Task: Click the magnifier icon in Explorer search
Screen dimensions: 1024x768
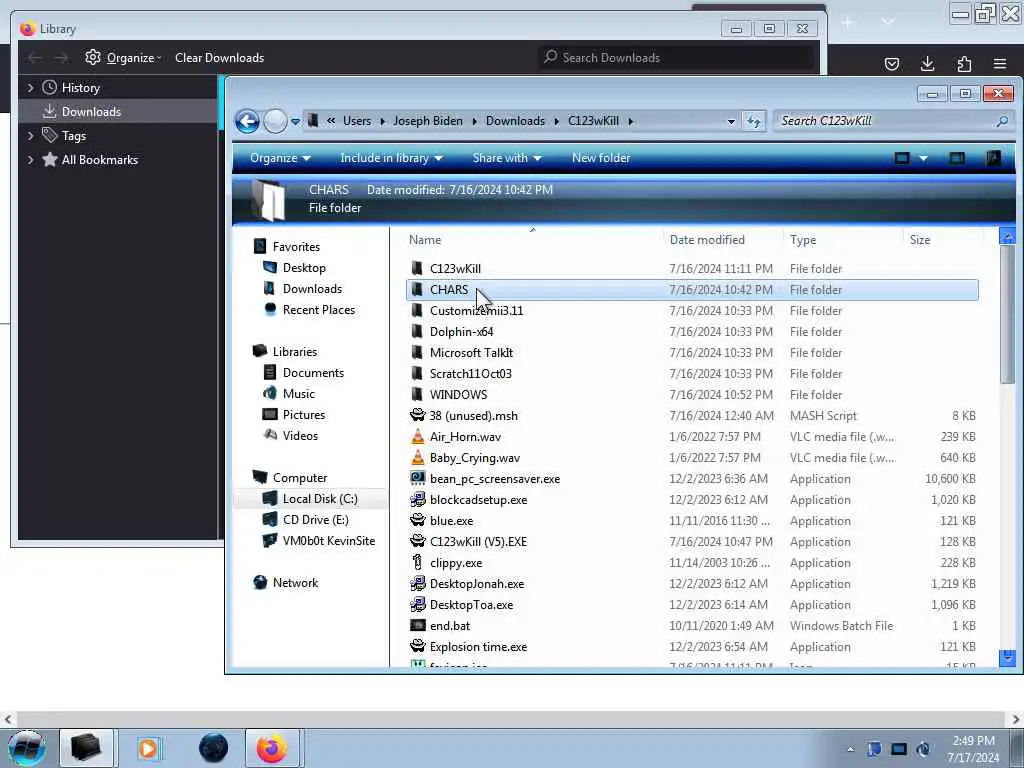Action: (1002, 121)
